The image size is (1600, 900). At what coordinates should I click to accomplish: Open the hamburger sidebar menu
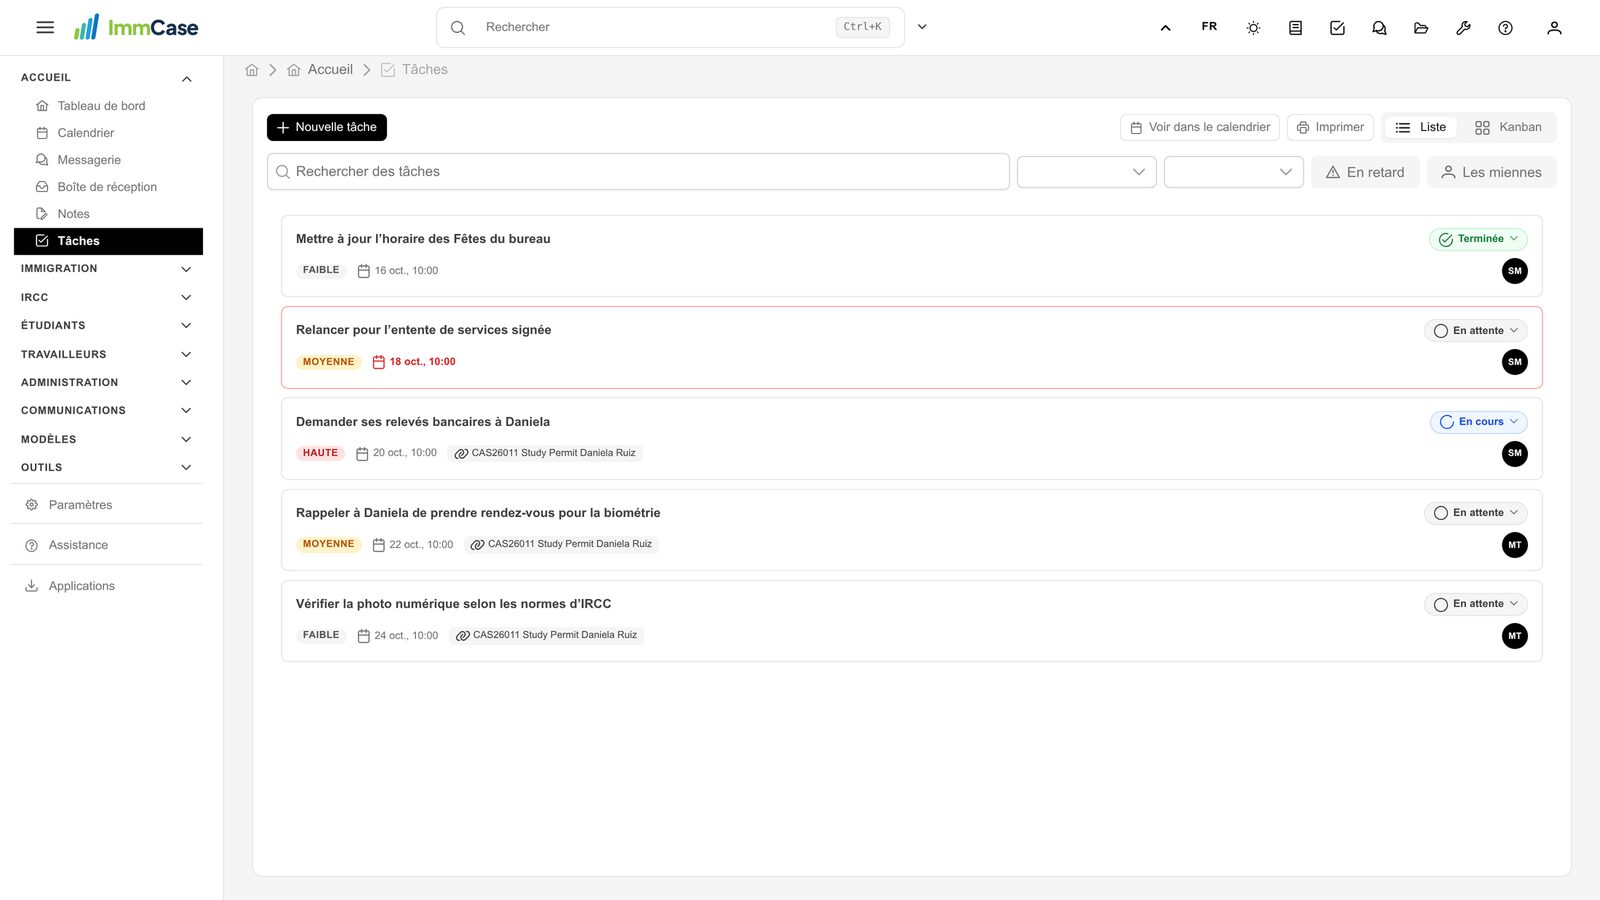click(x=45, y=27)
